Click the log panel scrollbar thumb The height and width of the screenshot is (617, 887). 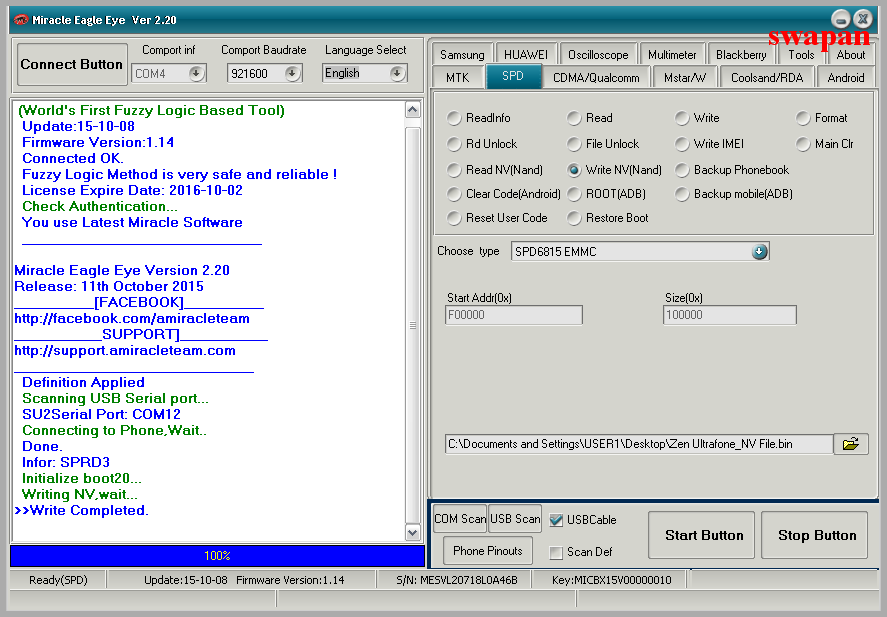click(x=413, y=325)
